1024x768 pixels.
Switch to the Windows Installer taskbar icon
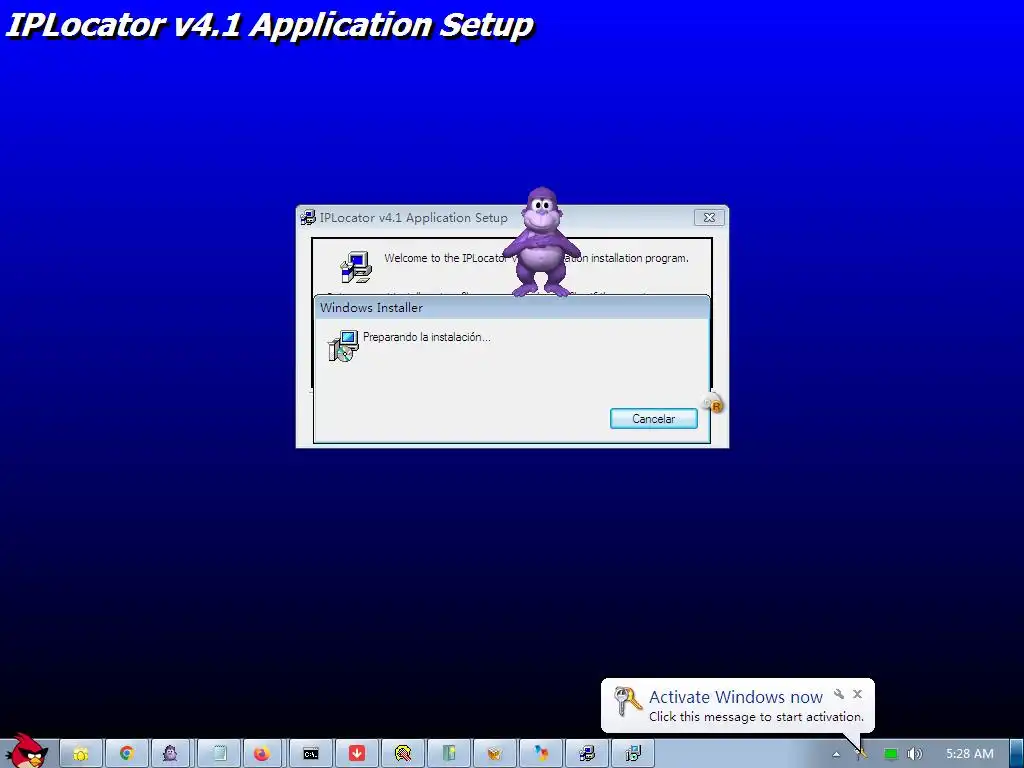[633, 754]
